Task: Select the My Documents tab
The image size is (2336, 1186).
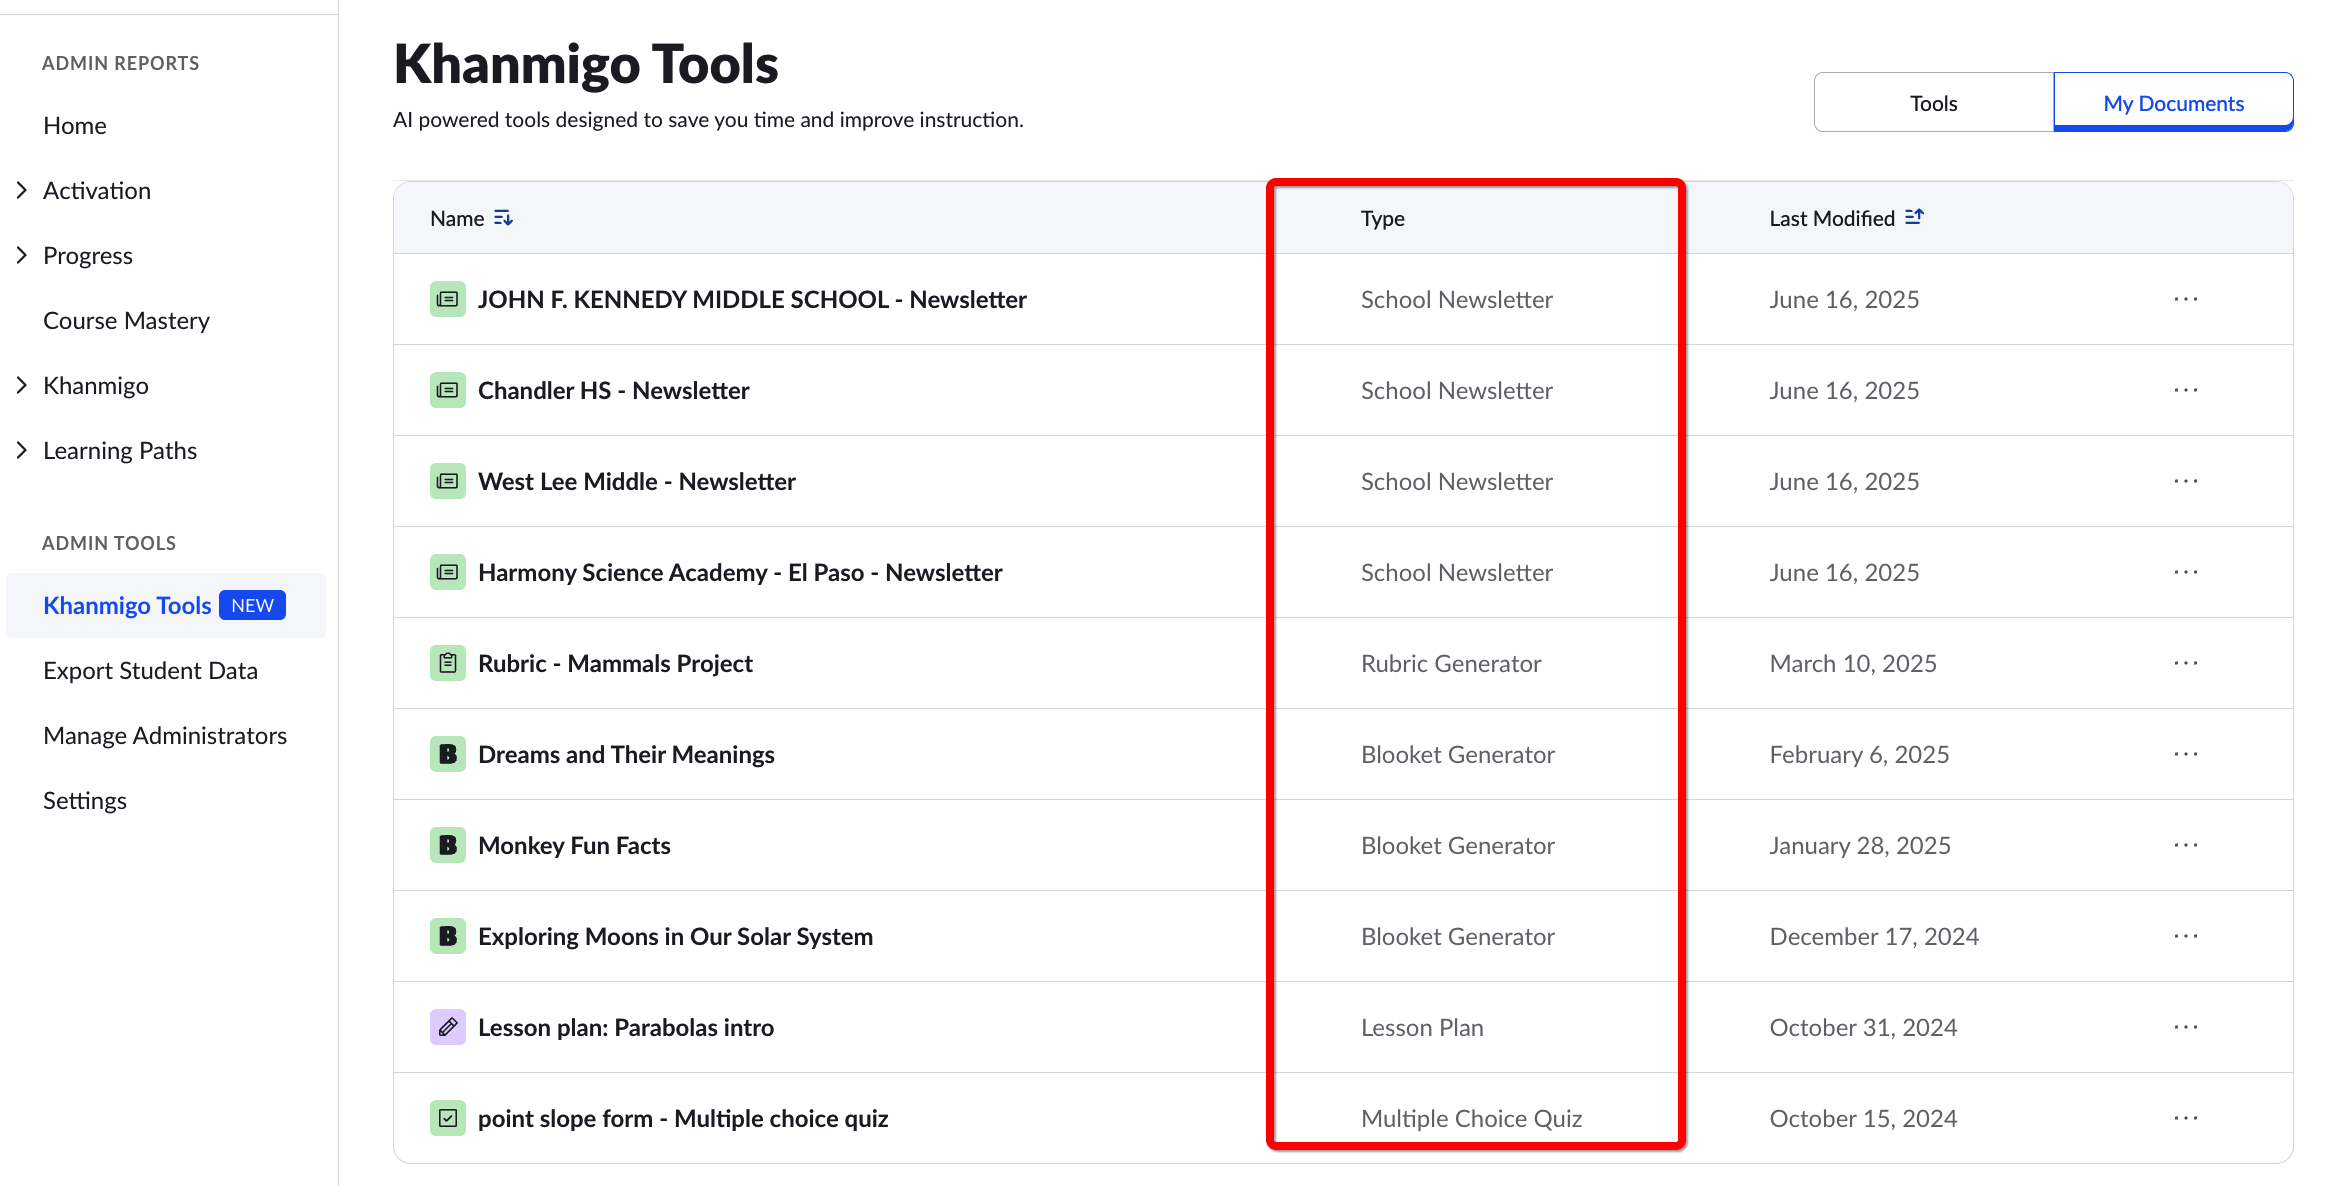Action: tap(2174, 102)
